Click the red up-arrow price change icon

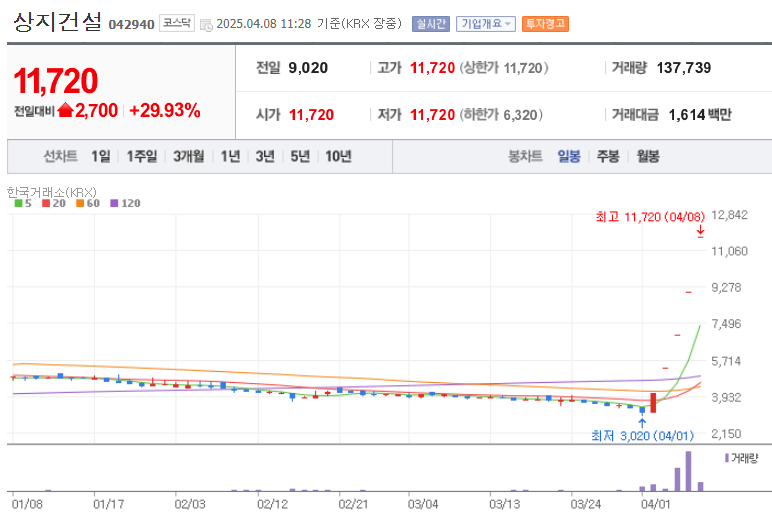[x=65, y=110]
